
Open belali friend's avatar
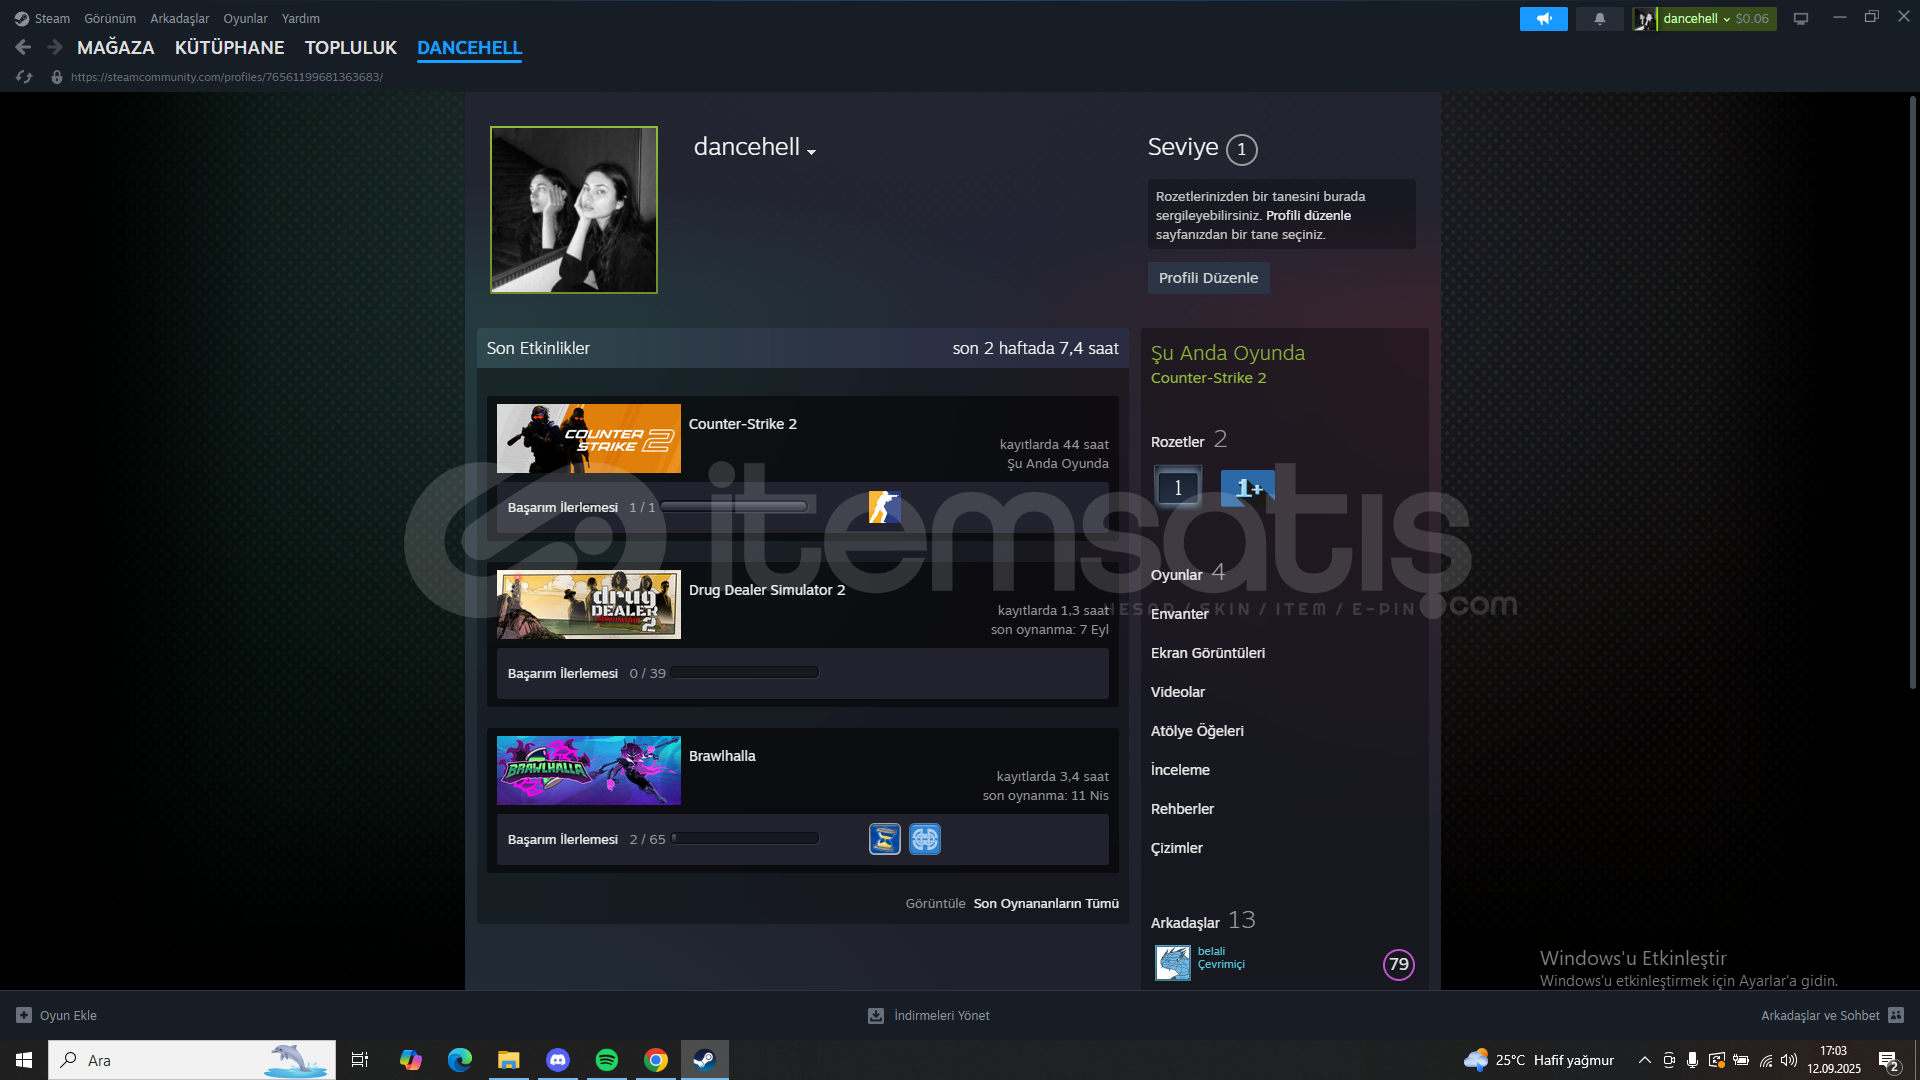1173,963
